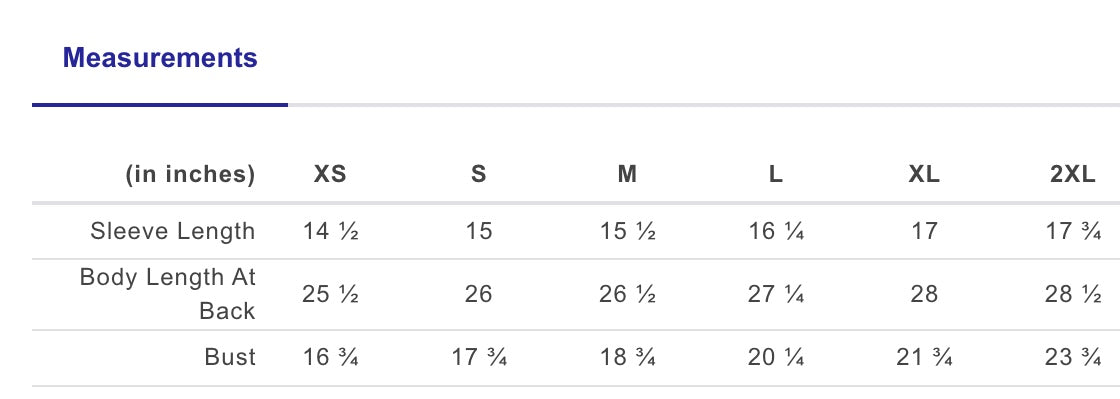Select the XS size column header
This screenshot has height=399, width=1120.
(330, 174)
